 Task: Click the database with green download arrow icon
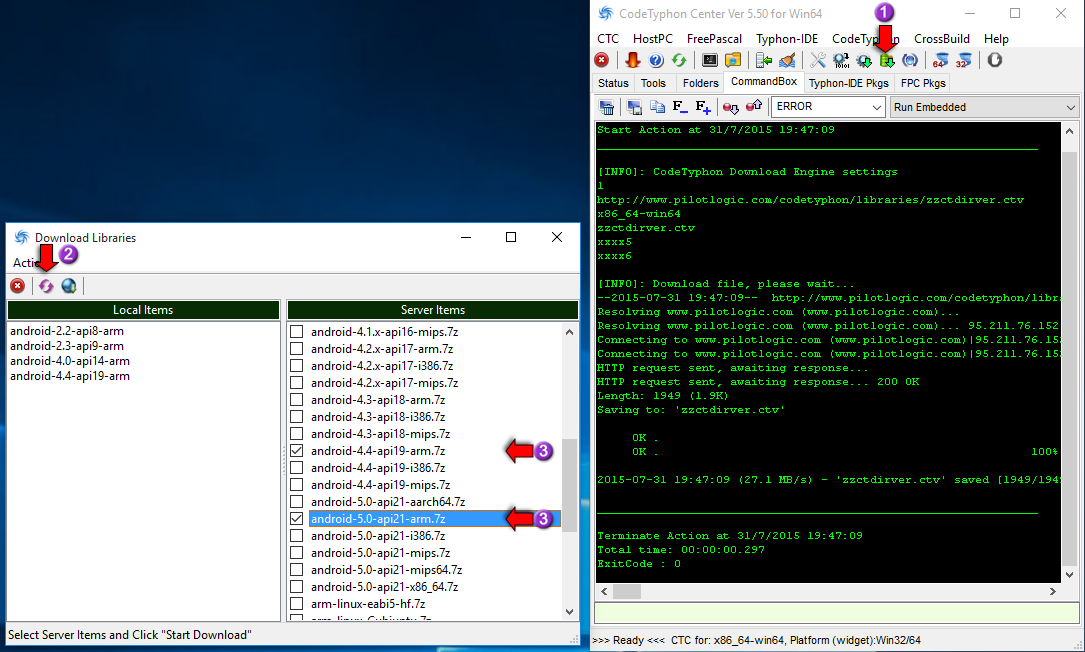tap(887, 61)
